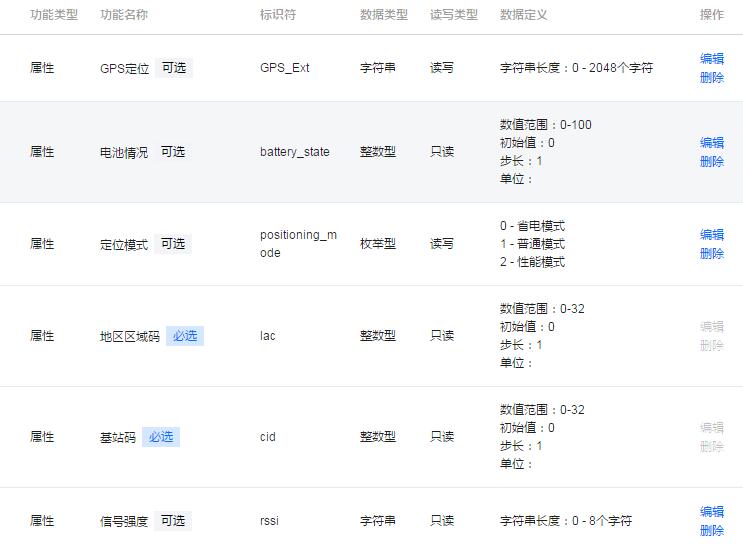Click the 读写类型 column header
This screenshot has width=743, height=548.
(x=454, y=15)
